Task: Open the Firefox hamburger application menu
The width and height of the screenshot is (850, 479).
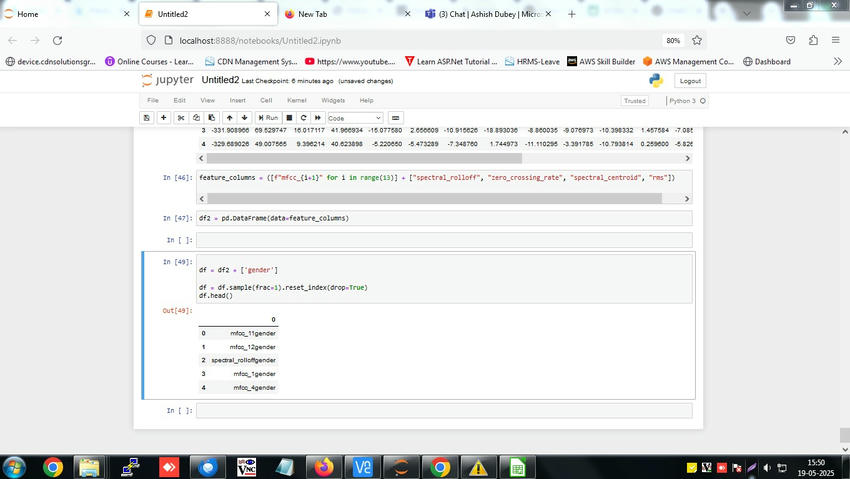Action: [x=835, y=40]
